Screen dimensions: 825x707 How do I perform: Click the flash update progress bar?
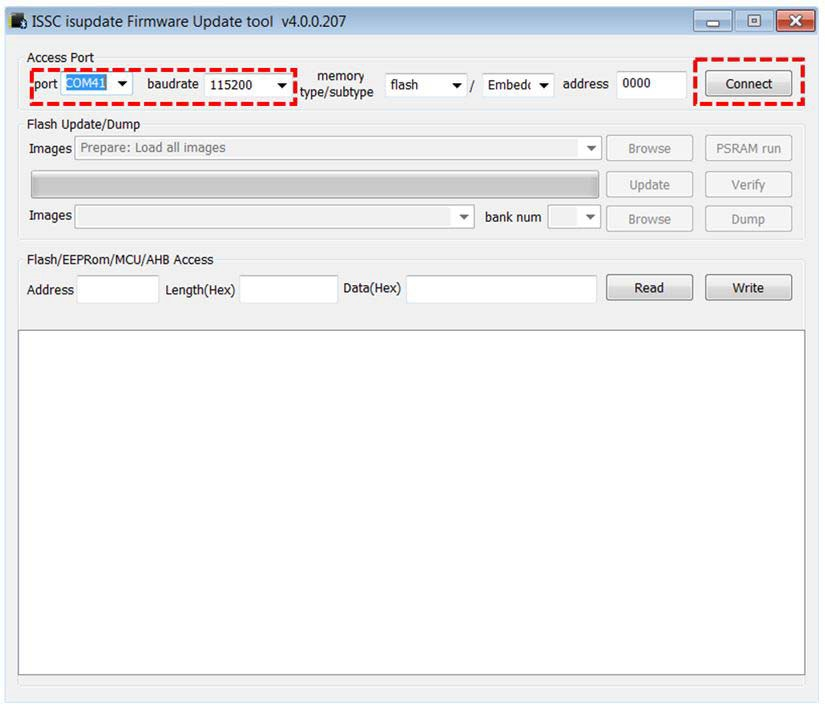pos(315,185)
